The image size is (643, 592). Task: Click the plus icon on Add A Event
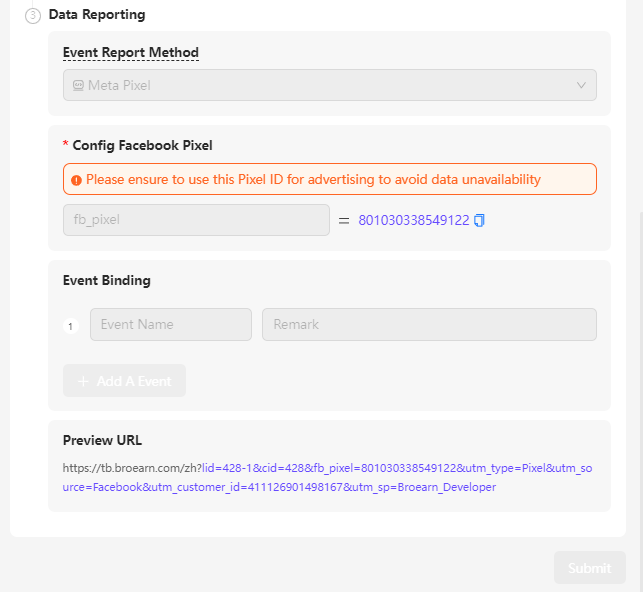83,381
